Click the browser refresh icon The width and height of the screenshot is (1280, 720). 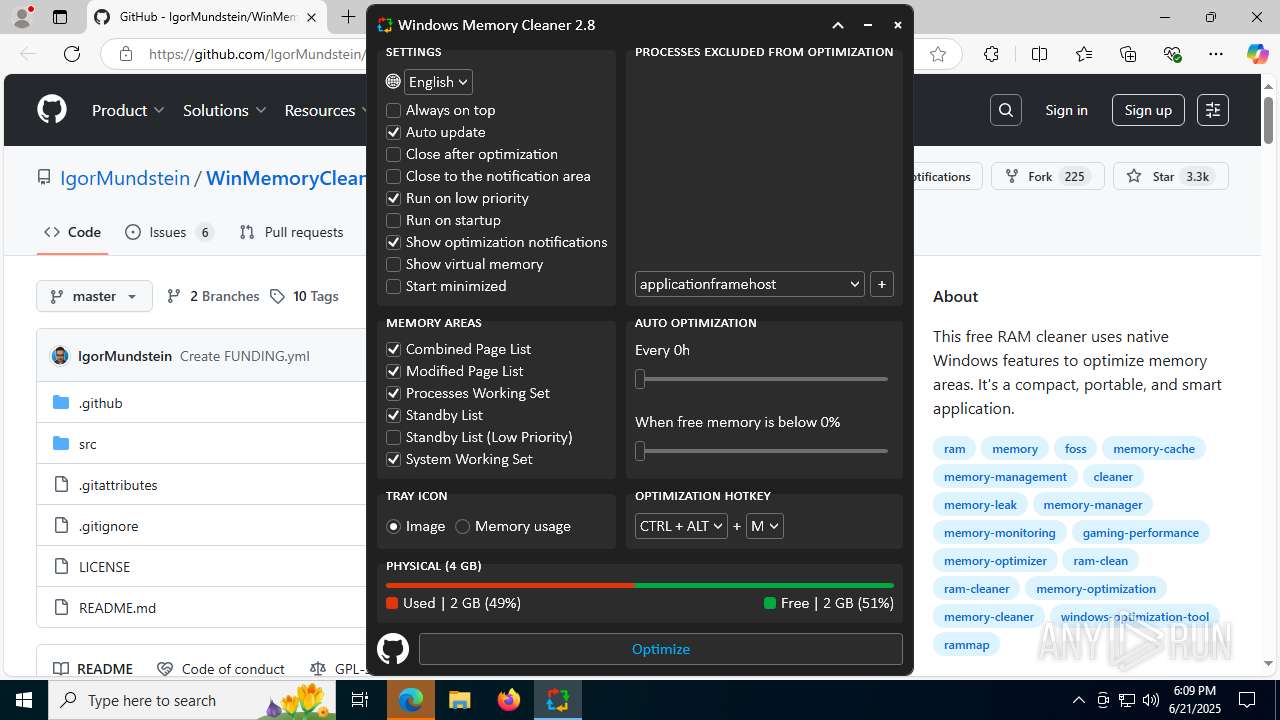click(x=72, y=55)
